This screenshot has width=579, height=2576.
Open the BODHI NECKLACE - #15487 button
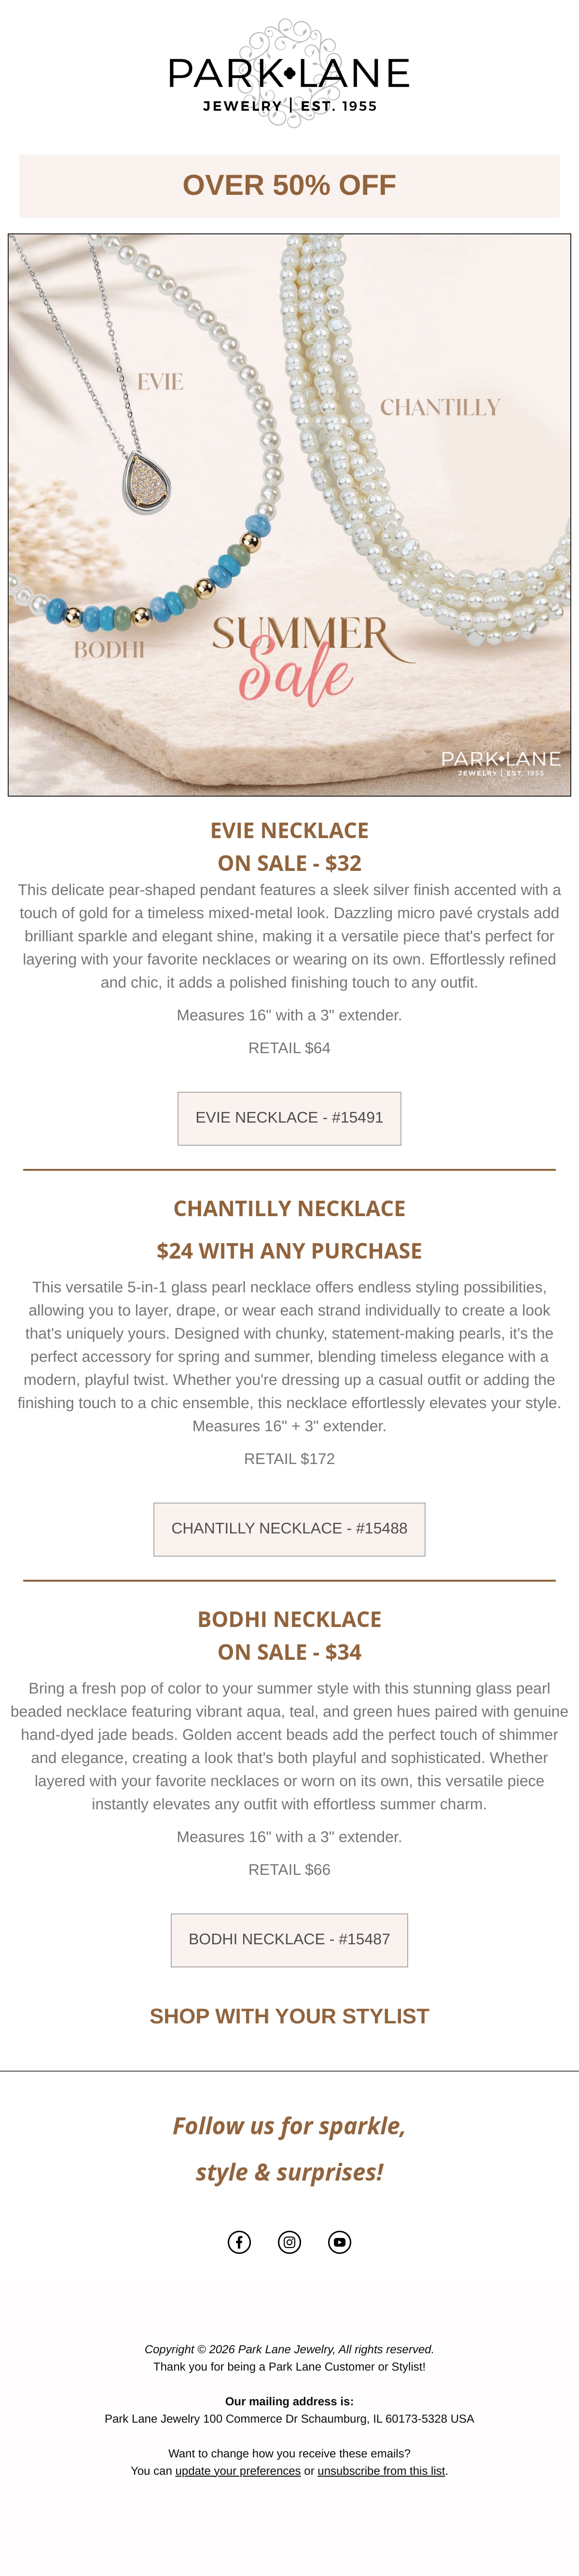[289, 1940]
